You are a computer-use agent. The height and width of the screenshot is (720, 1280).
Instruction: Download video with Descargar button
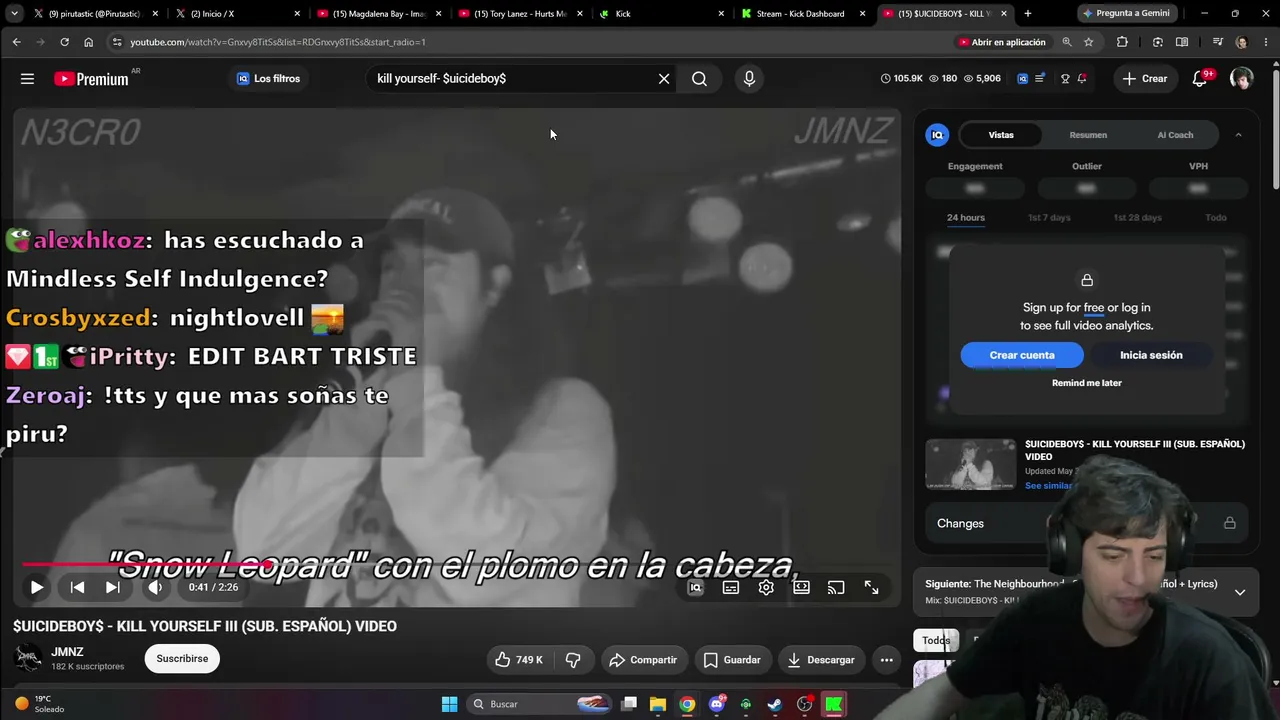822,660
